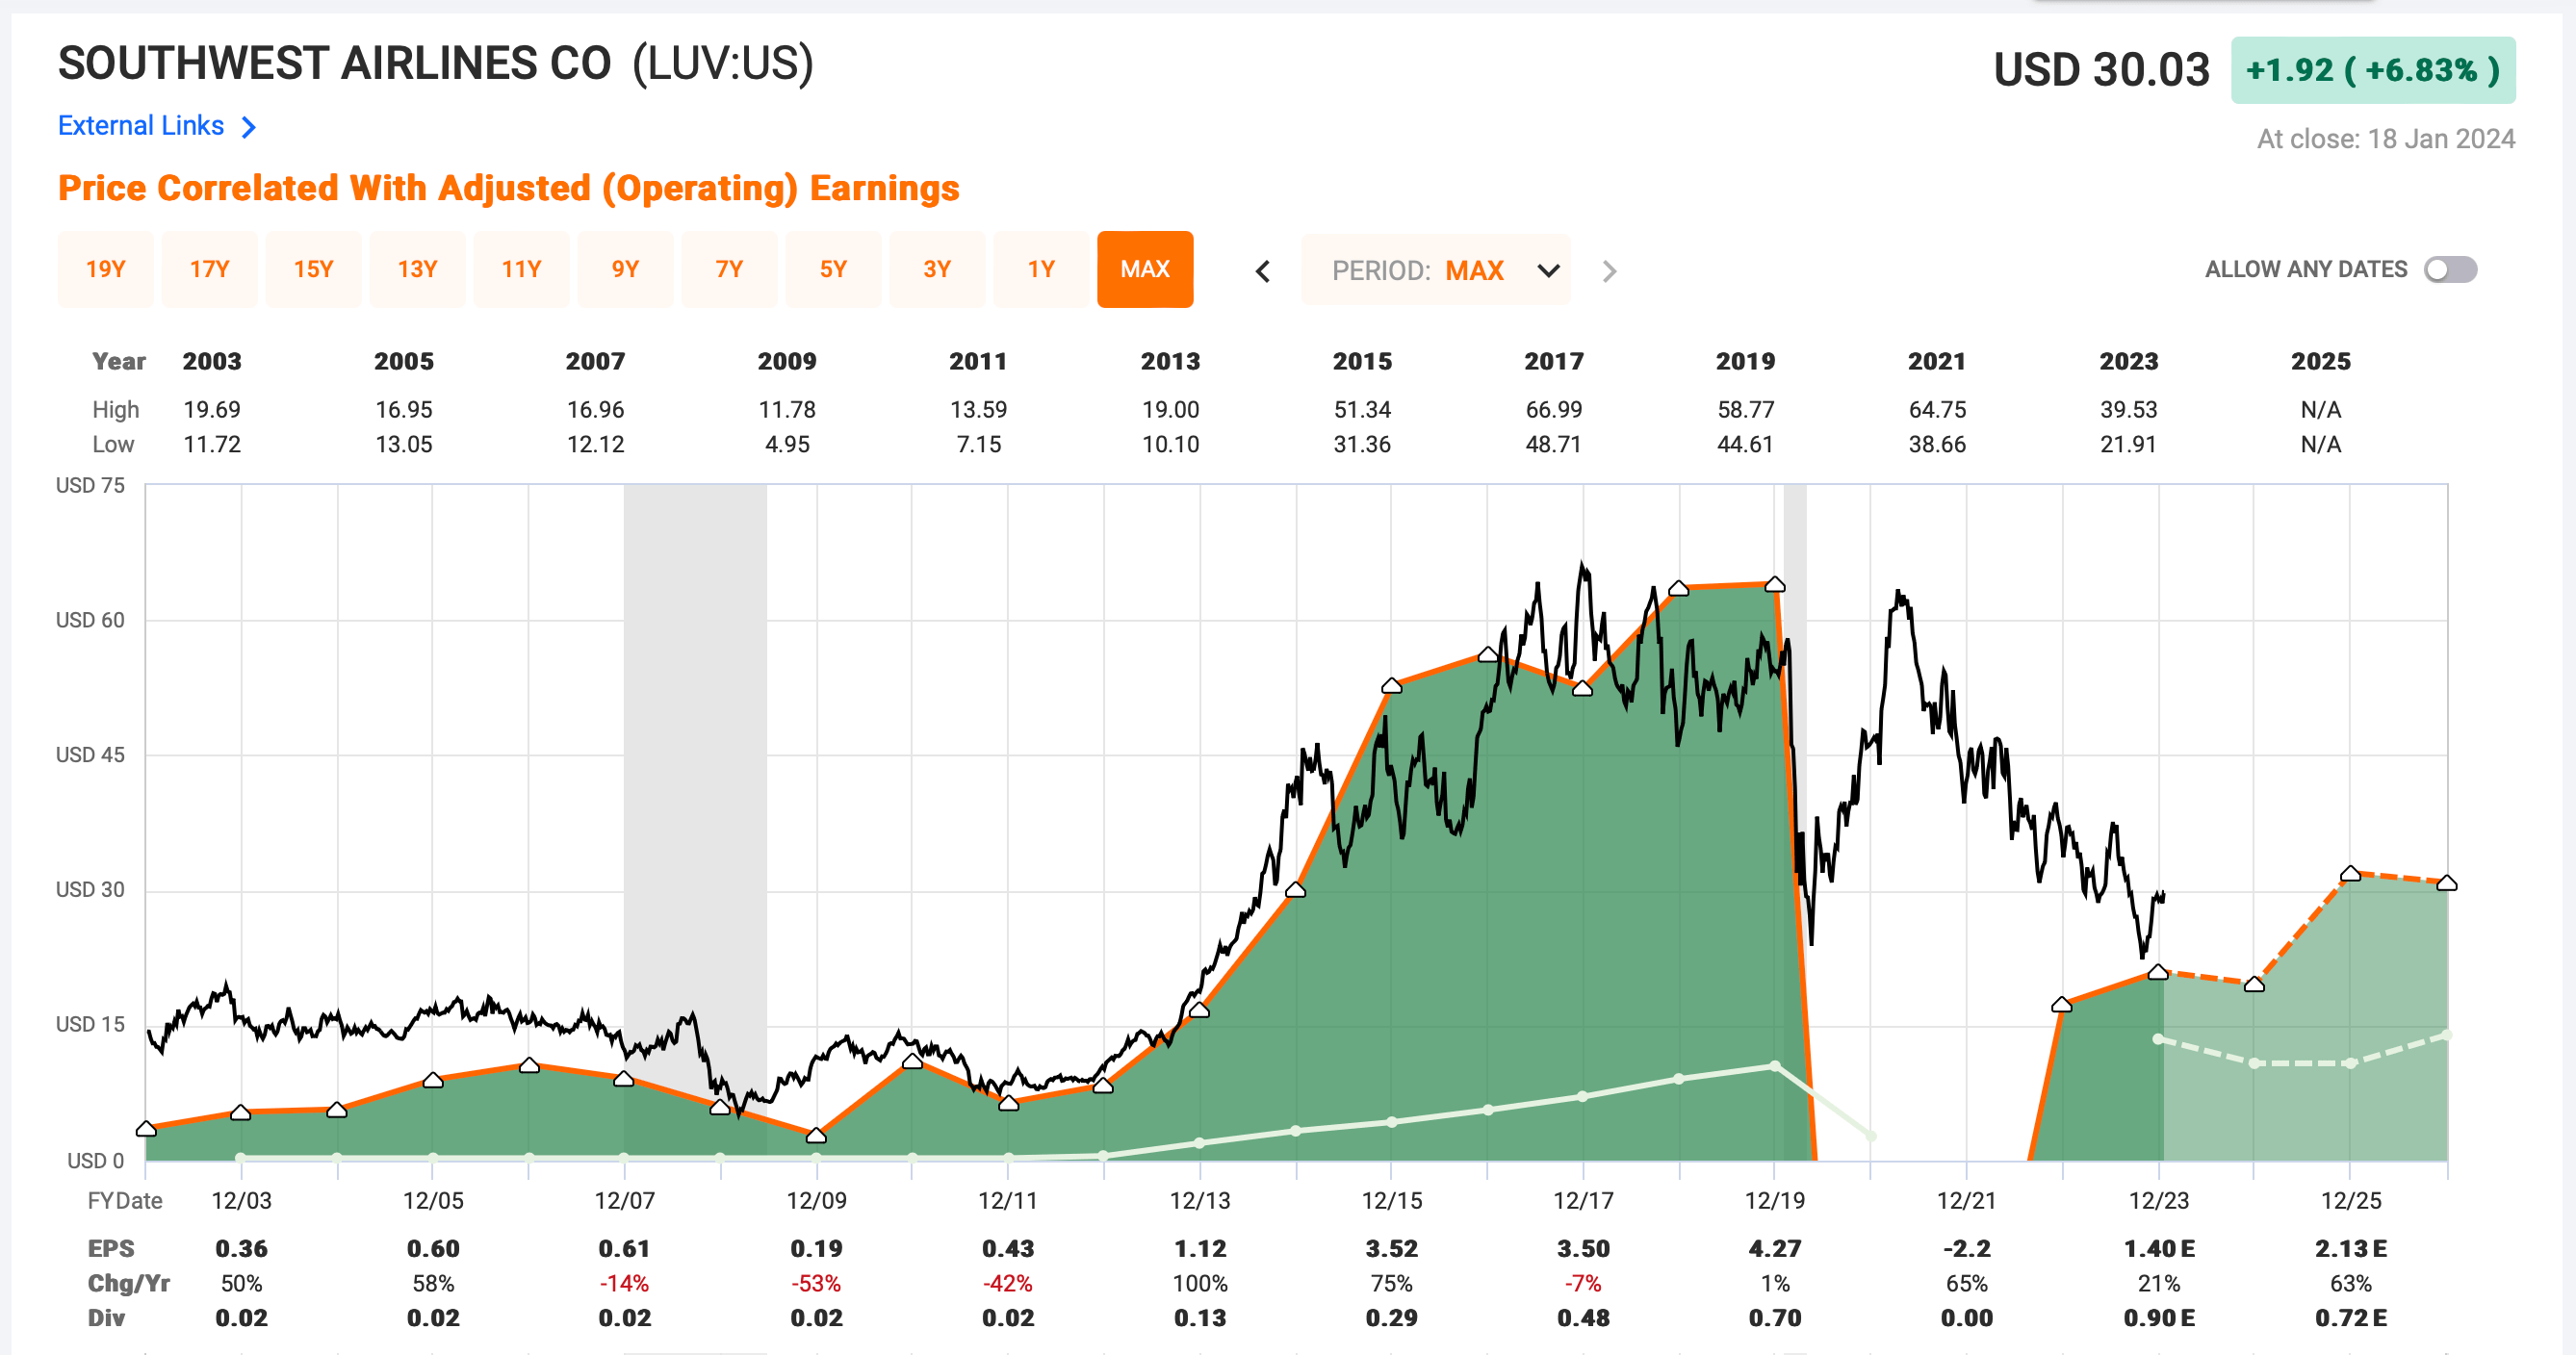Image resolution: width=2576 pixels, height=1355 pixels.
Task: Click the dividend value 0.70 for 12/19
Action: 1775,1319
